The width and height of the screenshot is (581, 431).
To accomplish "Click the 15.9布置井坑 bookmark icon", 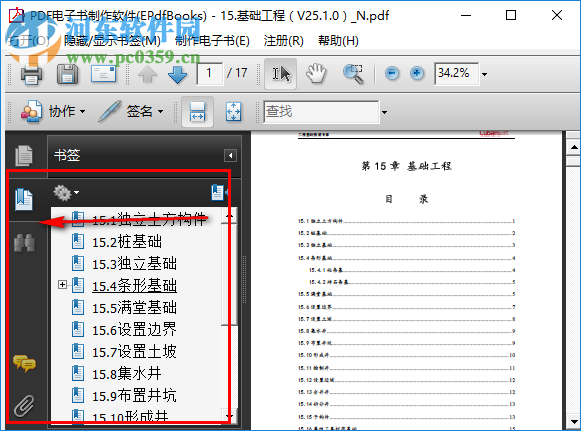I will point(78,395).
